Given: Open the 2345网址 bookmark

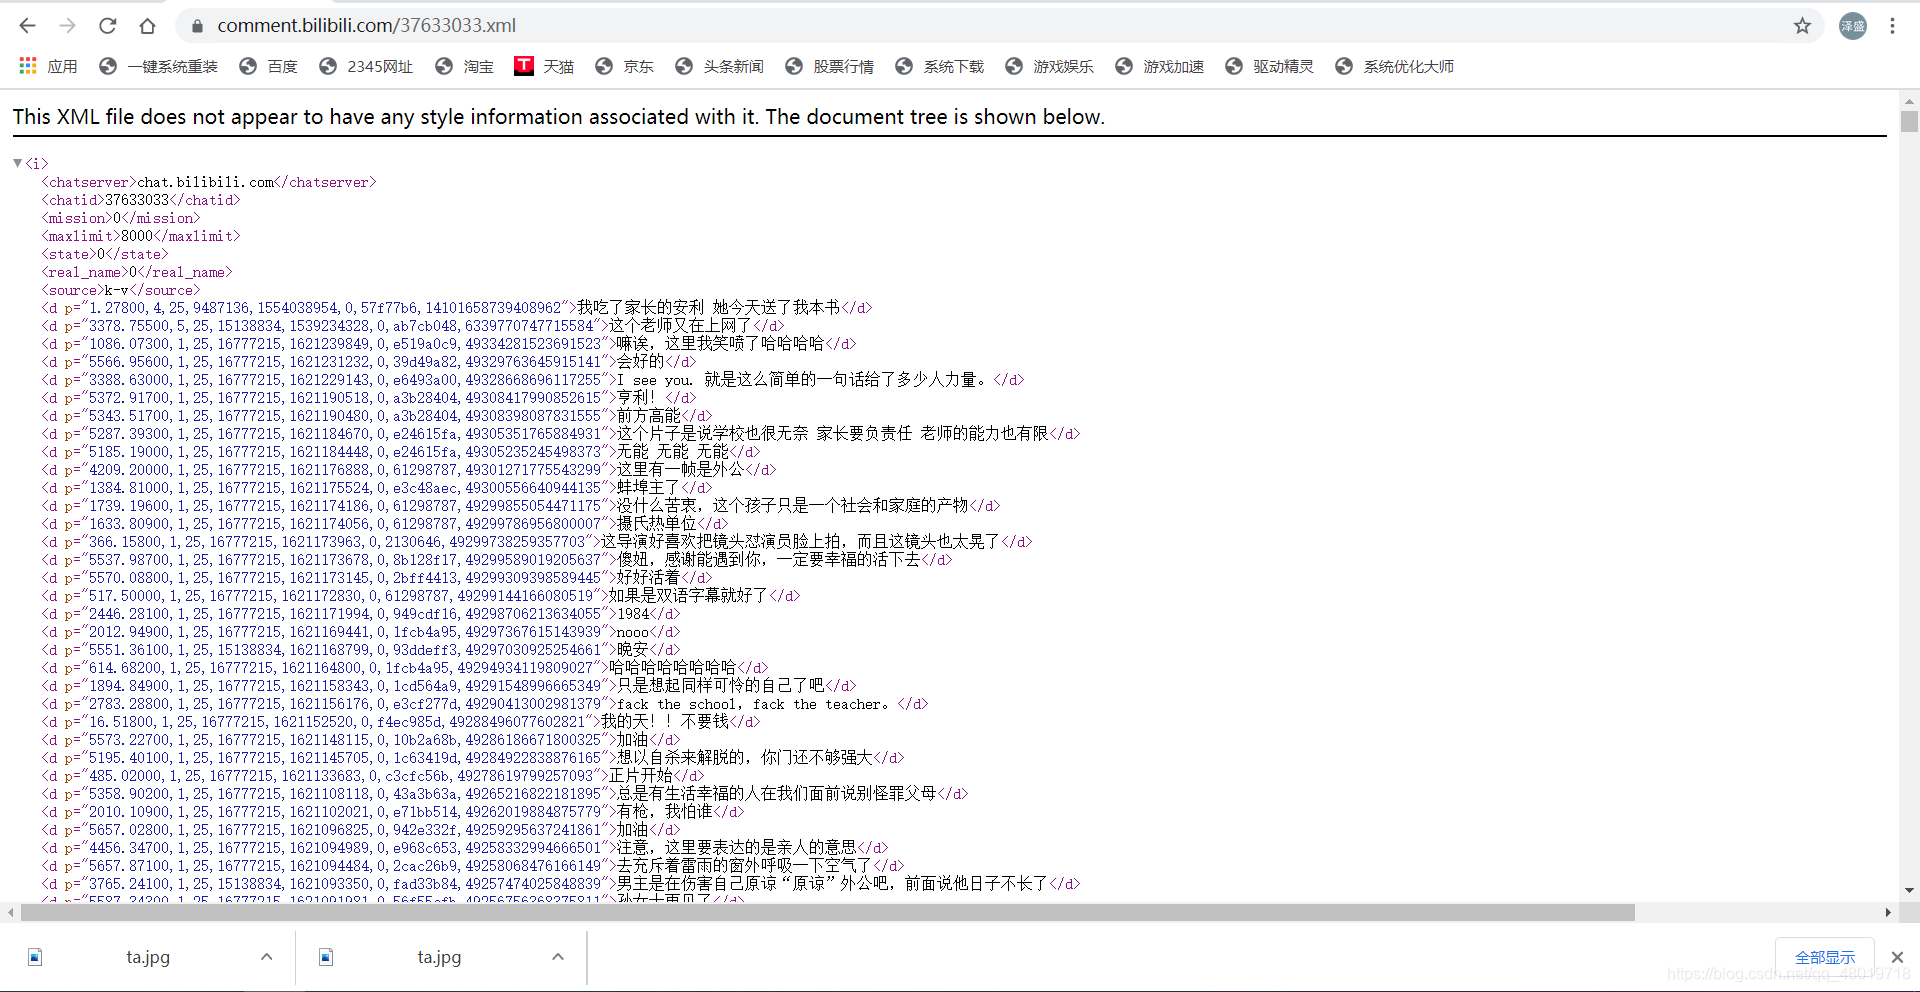Looking at the screenshot, I should (366, 66).
